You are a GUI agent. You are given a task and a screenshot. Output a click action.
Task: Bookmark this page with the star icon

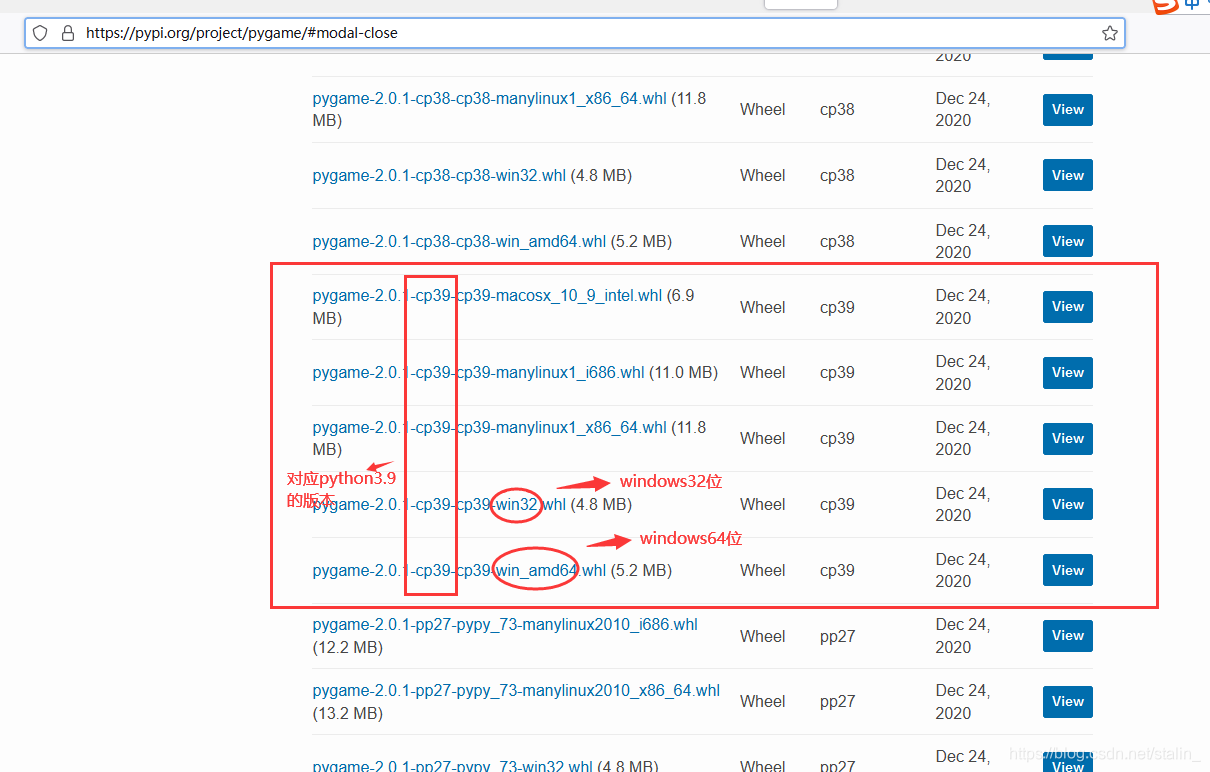click(1109, 33)
